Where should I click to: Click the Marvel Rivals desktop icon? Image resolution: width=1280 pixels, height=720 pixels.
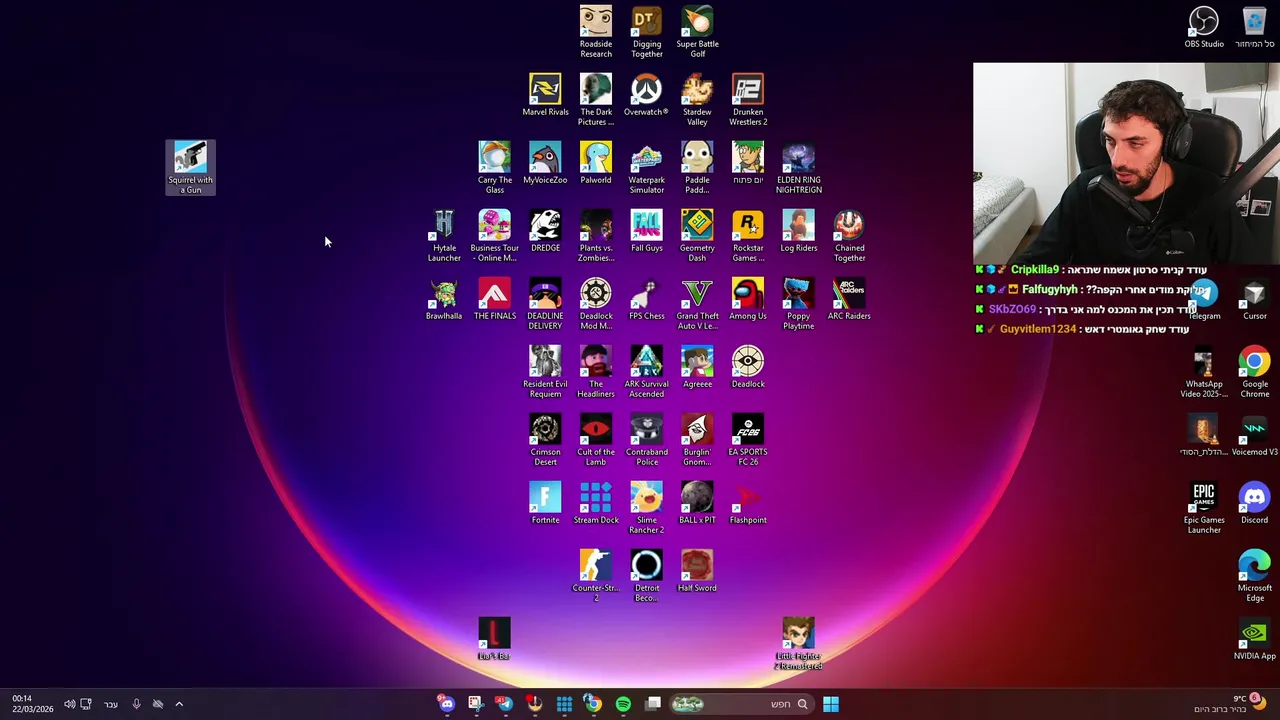coord(545,95)
